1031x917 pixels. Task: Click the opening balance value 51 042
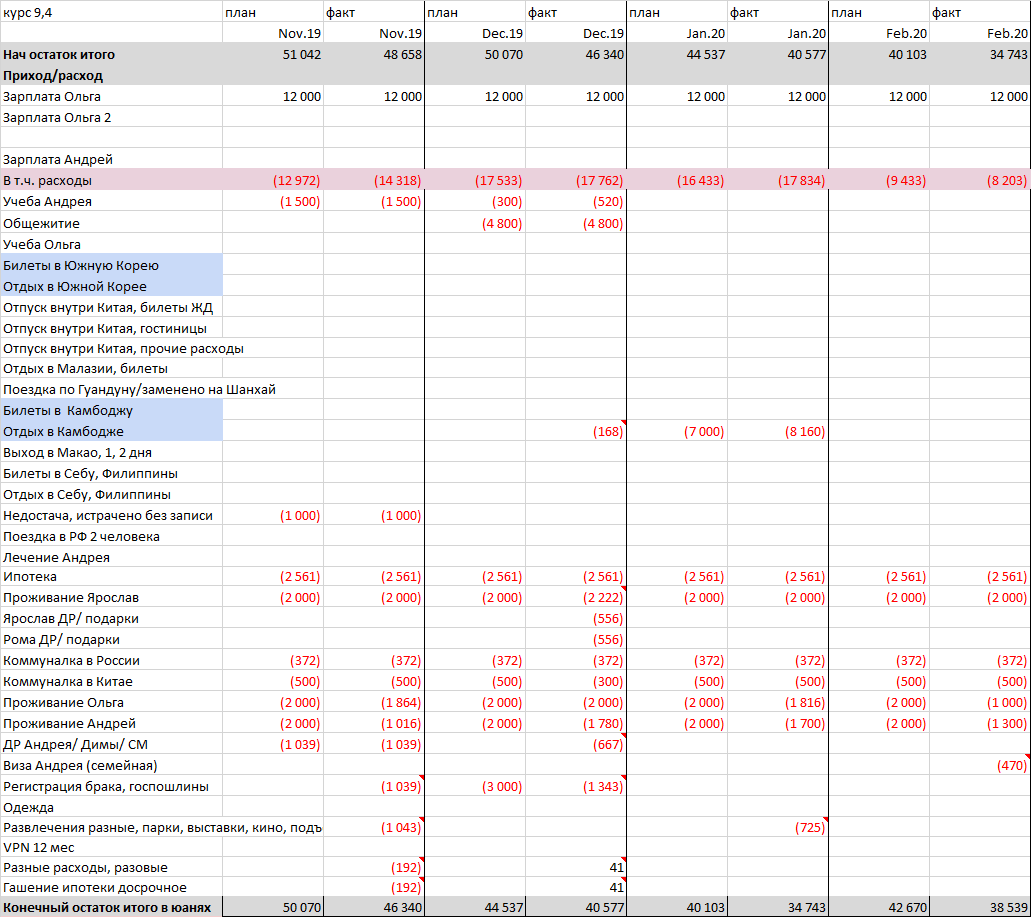[x=302, y=55]
